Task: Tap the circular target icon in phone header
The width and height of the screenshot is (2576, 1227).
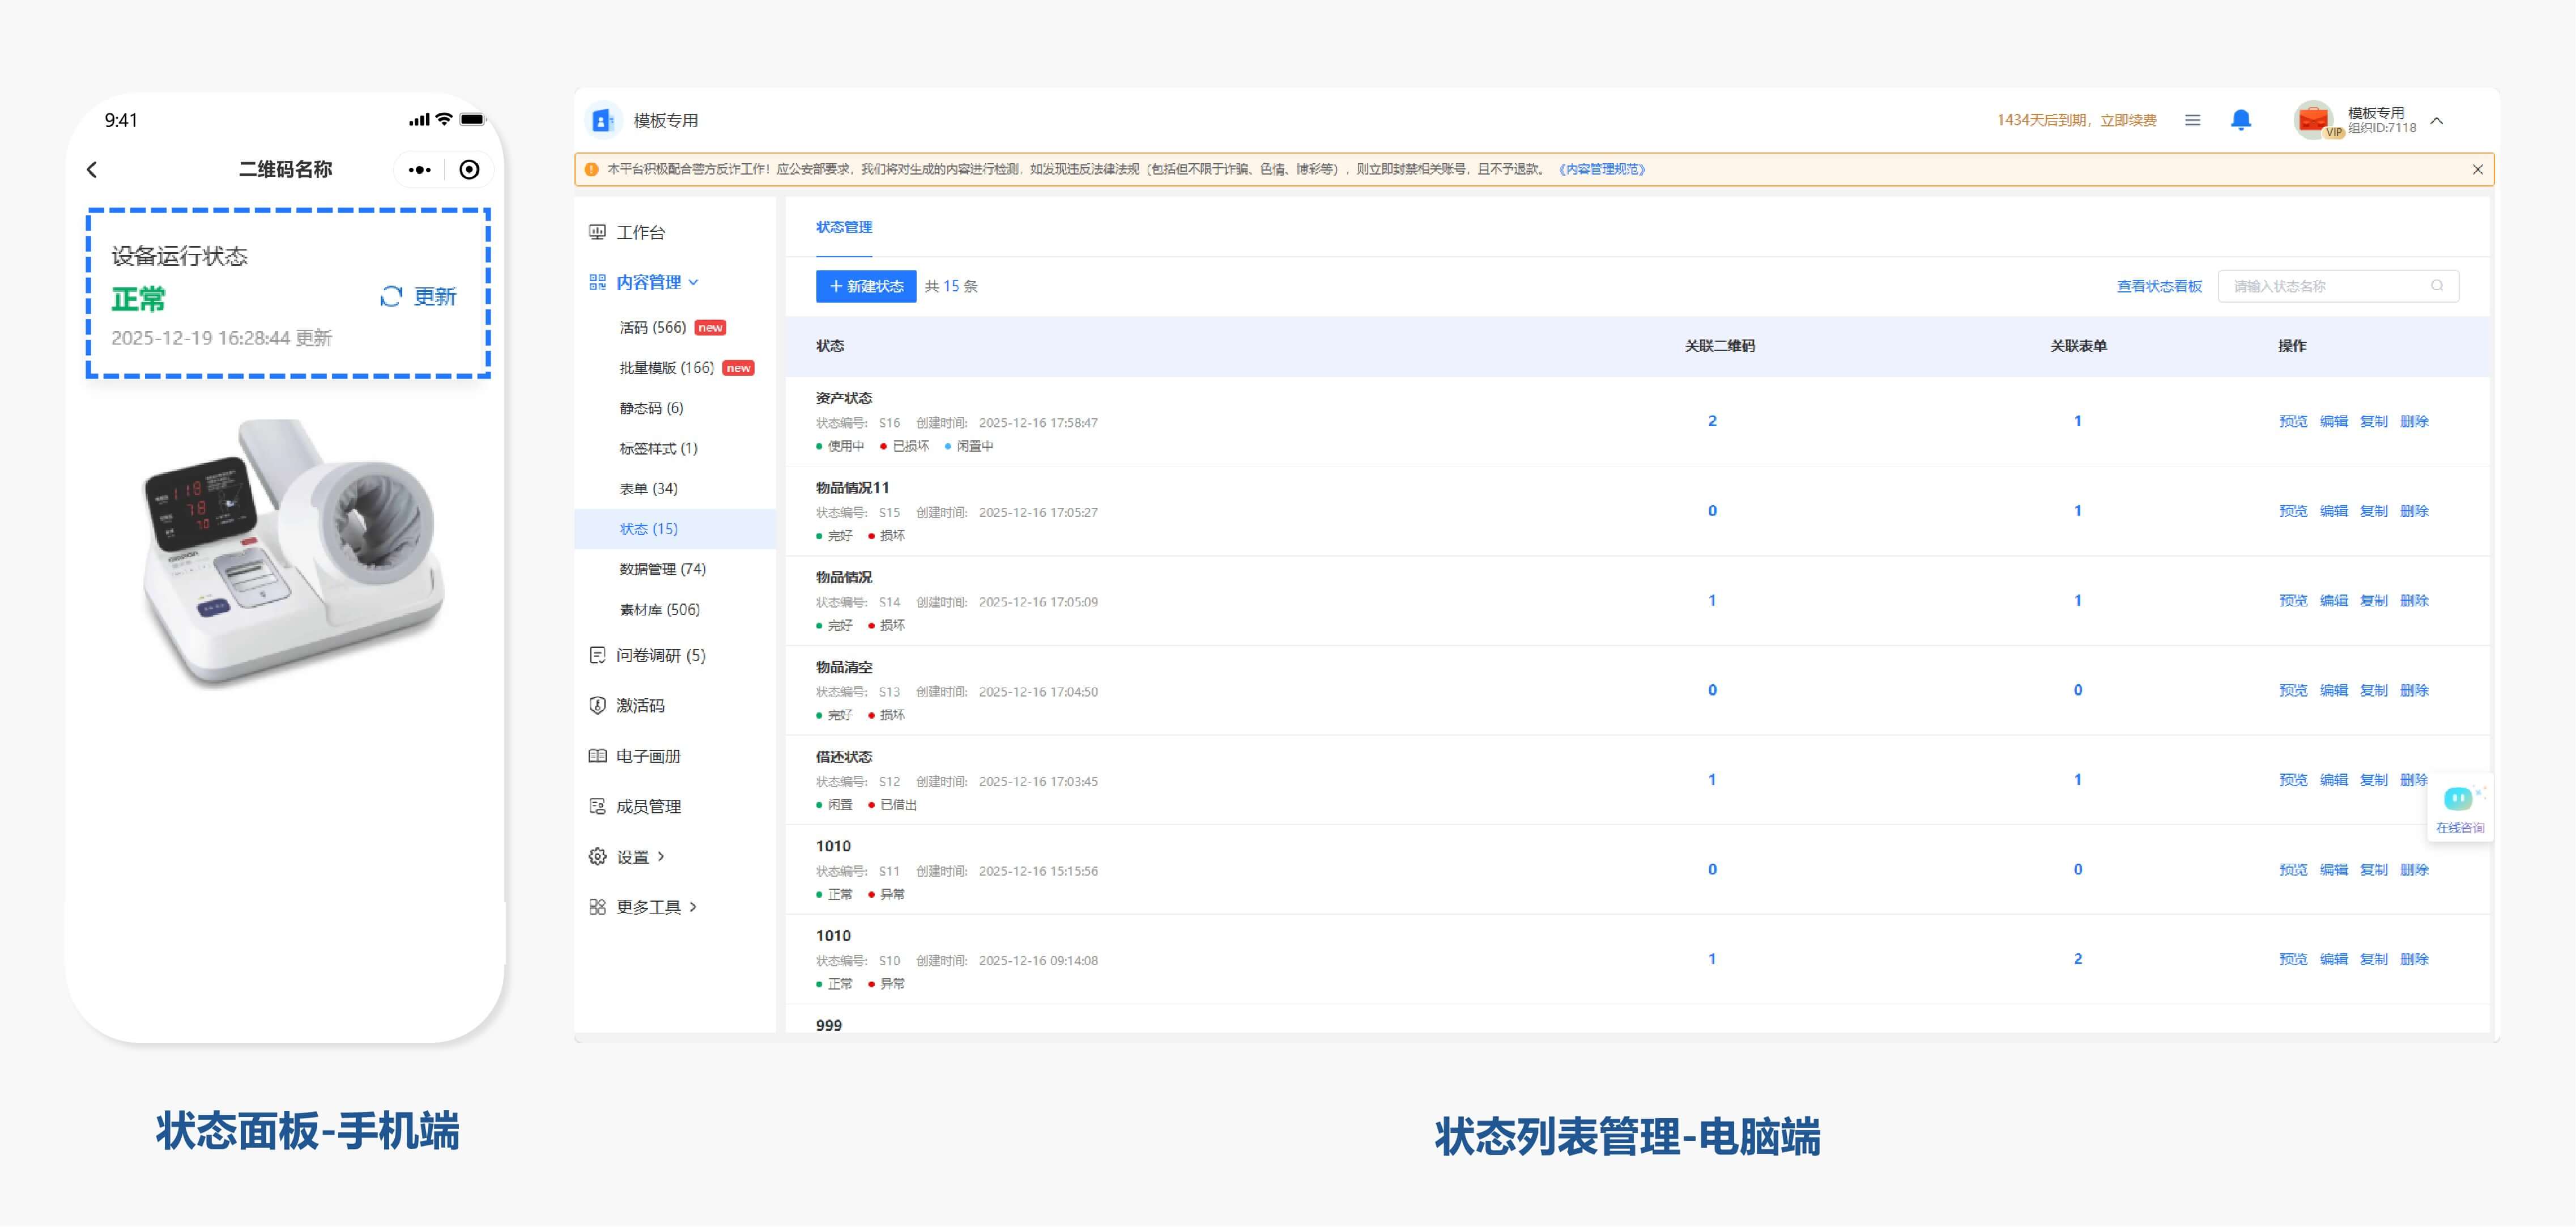Action: pos(469,170)
